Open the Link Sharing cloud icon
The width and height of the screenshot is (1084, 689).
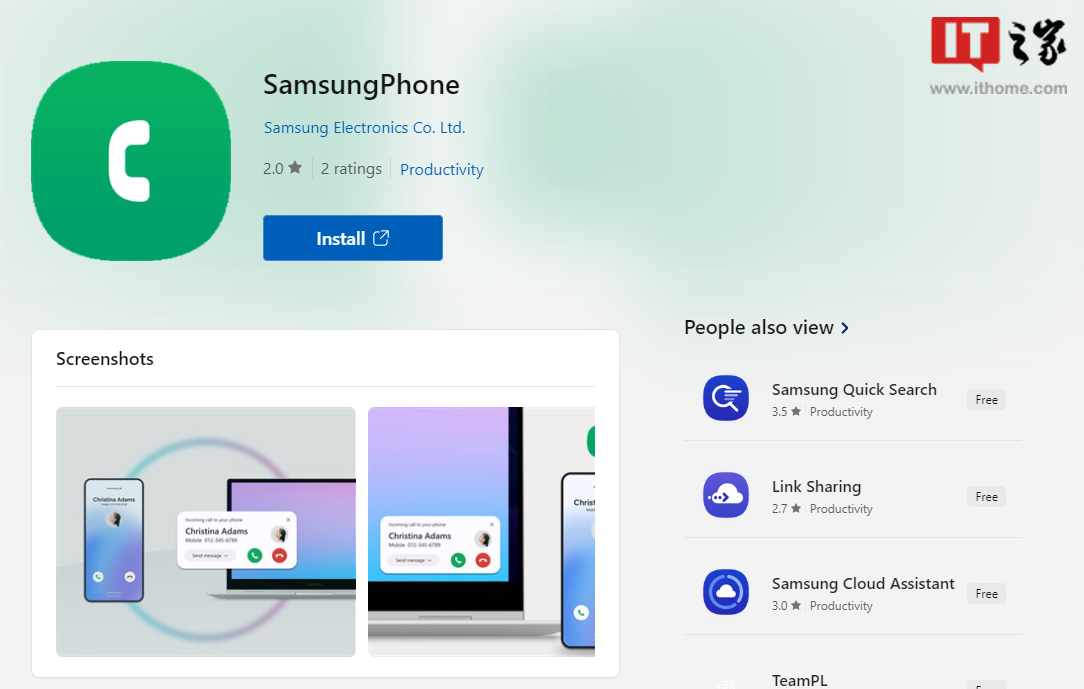click(726, 495)
